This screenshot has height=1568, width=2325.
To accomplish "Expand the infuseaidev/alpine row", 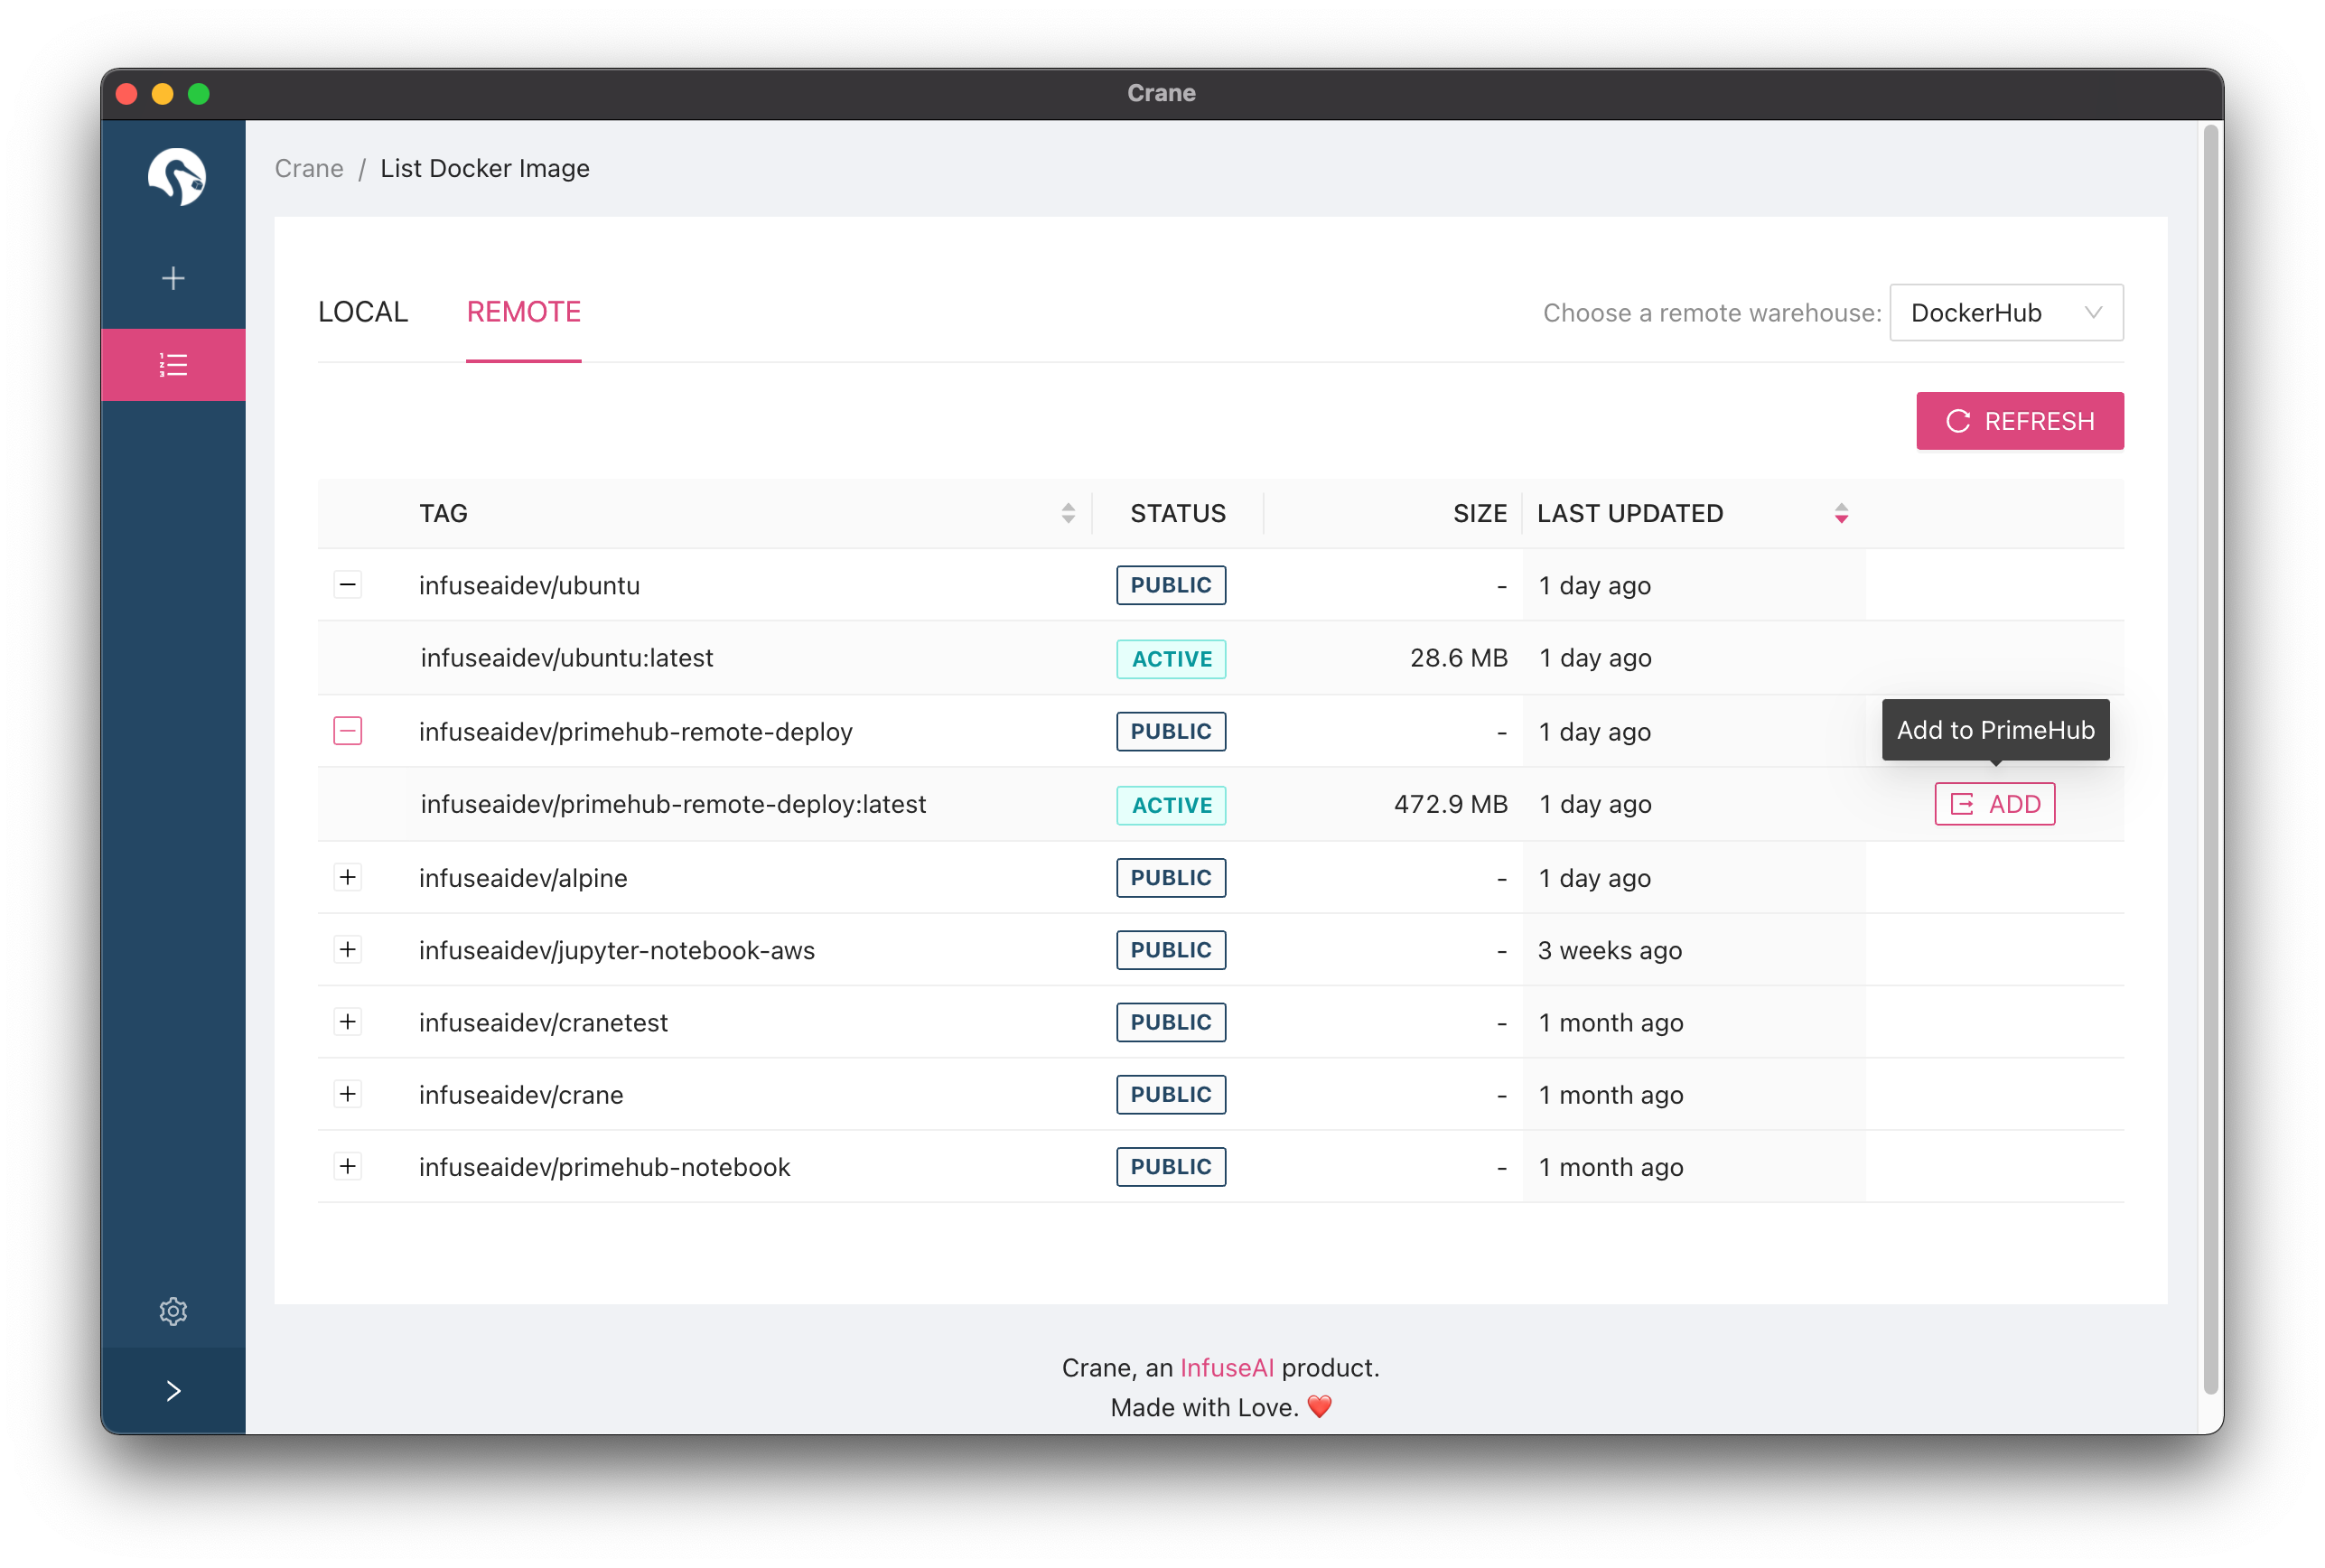I will click(347, 877).
